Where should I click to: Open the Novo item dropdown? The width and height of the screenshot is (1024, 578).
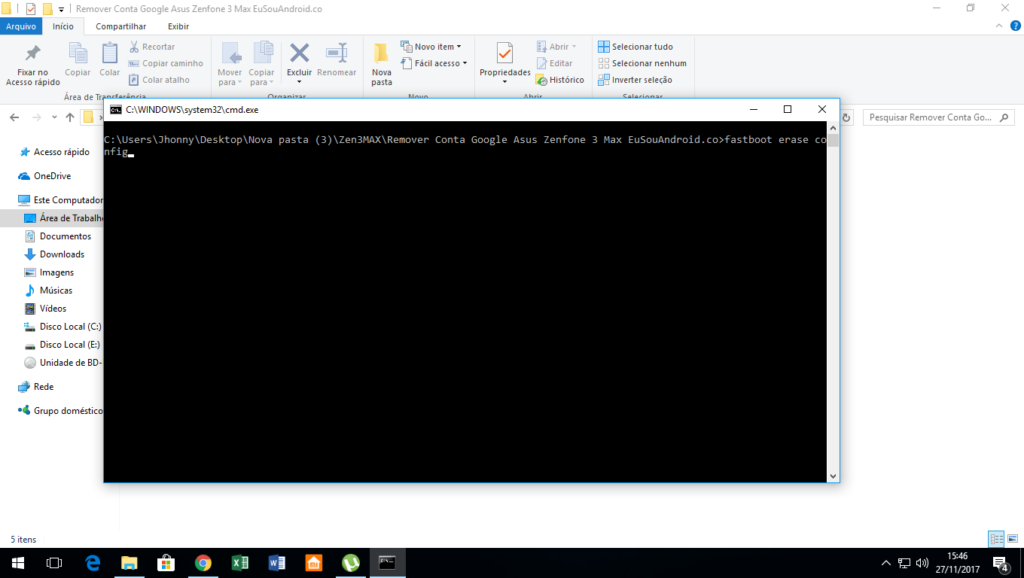click(x=431, y=47)
